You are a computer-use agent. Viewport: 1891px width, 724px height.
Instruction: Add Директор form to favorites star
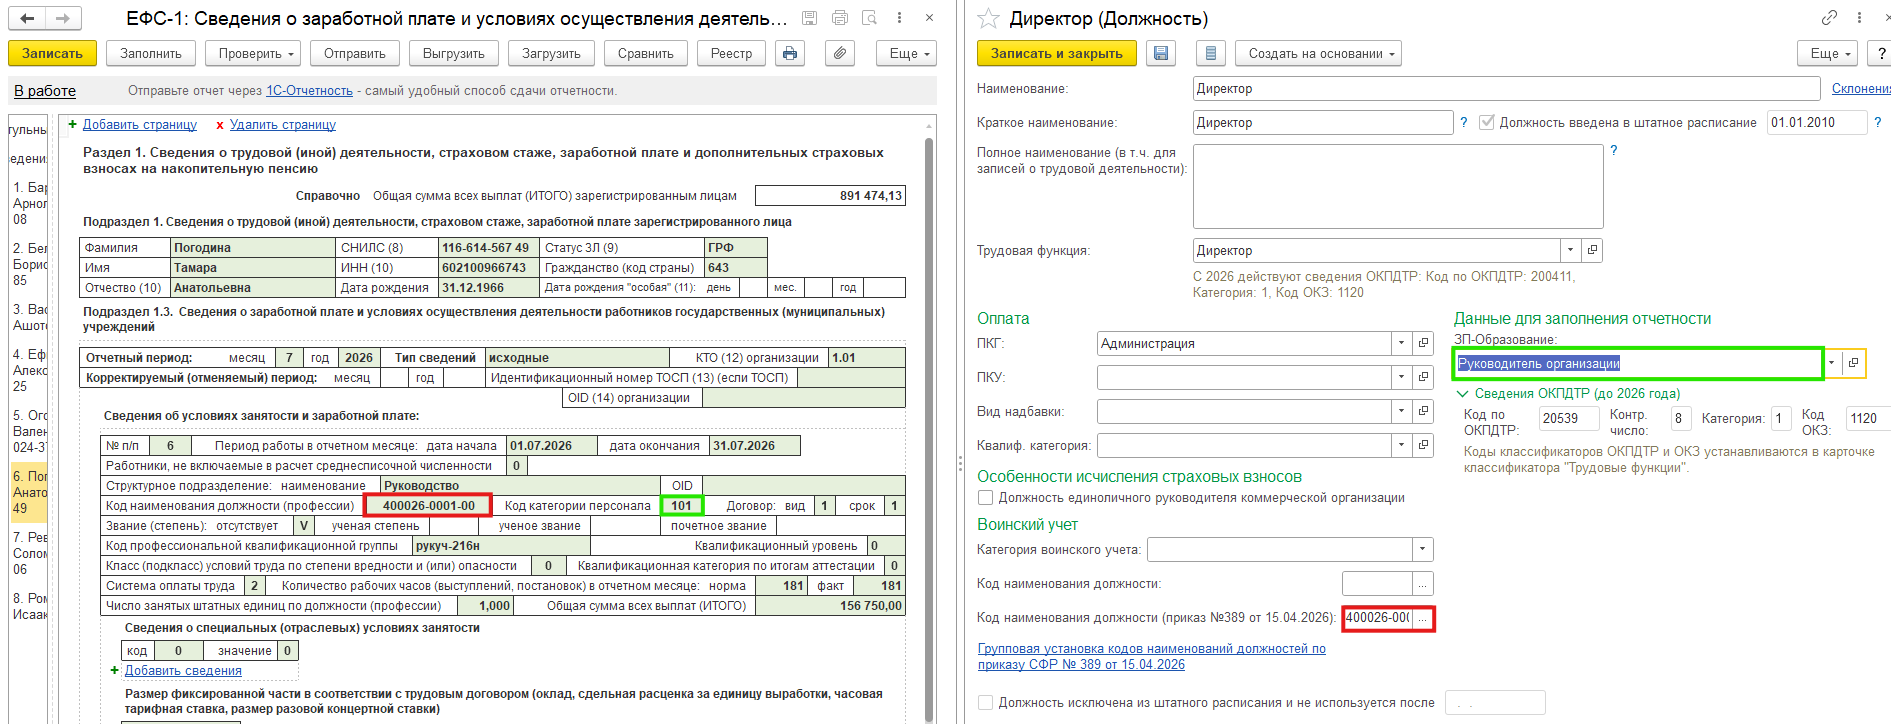pyautogui.click(x=988, y=18)
